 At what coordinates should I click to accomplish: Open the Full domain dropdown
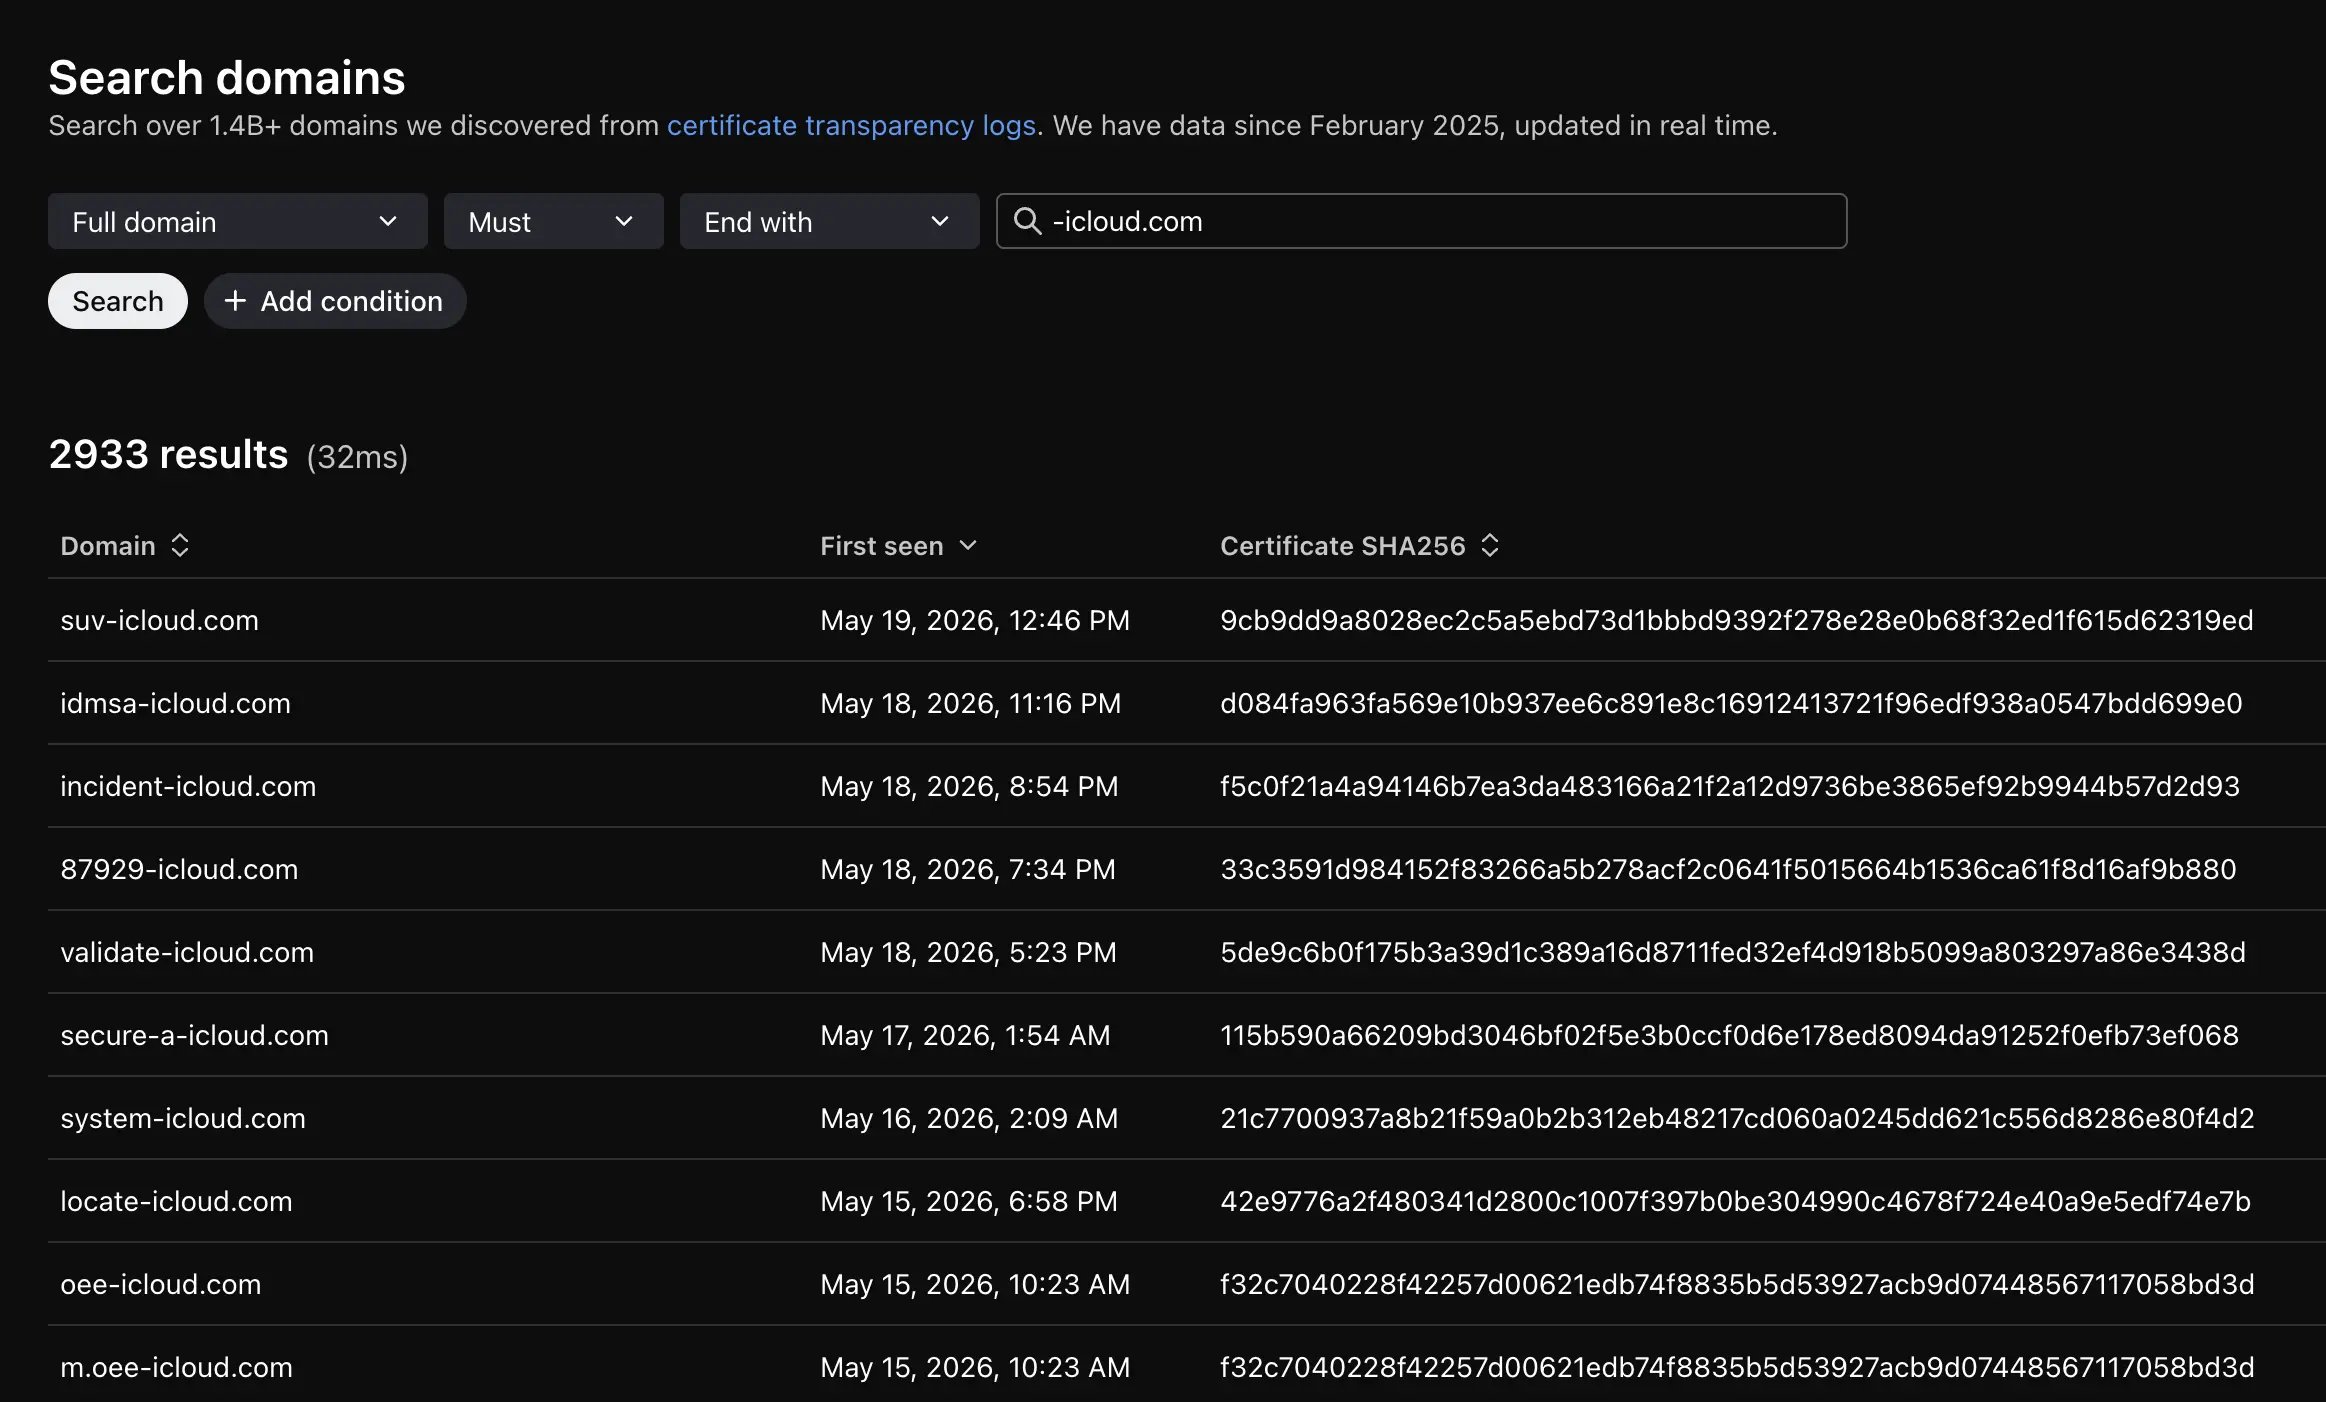[x=238, y=221]
